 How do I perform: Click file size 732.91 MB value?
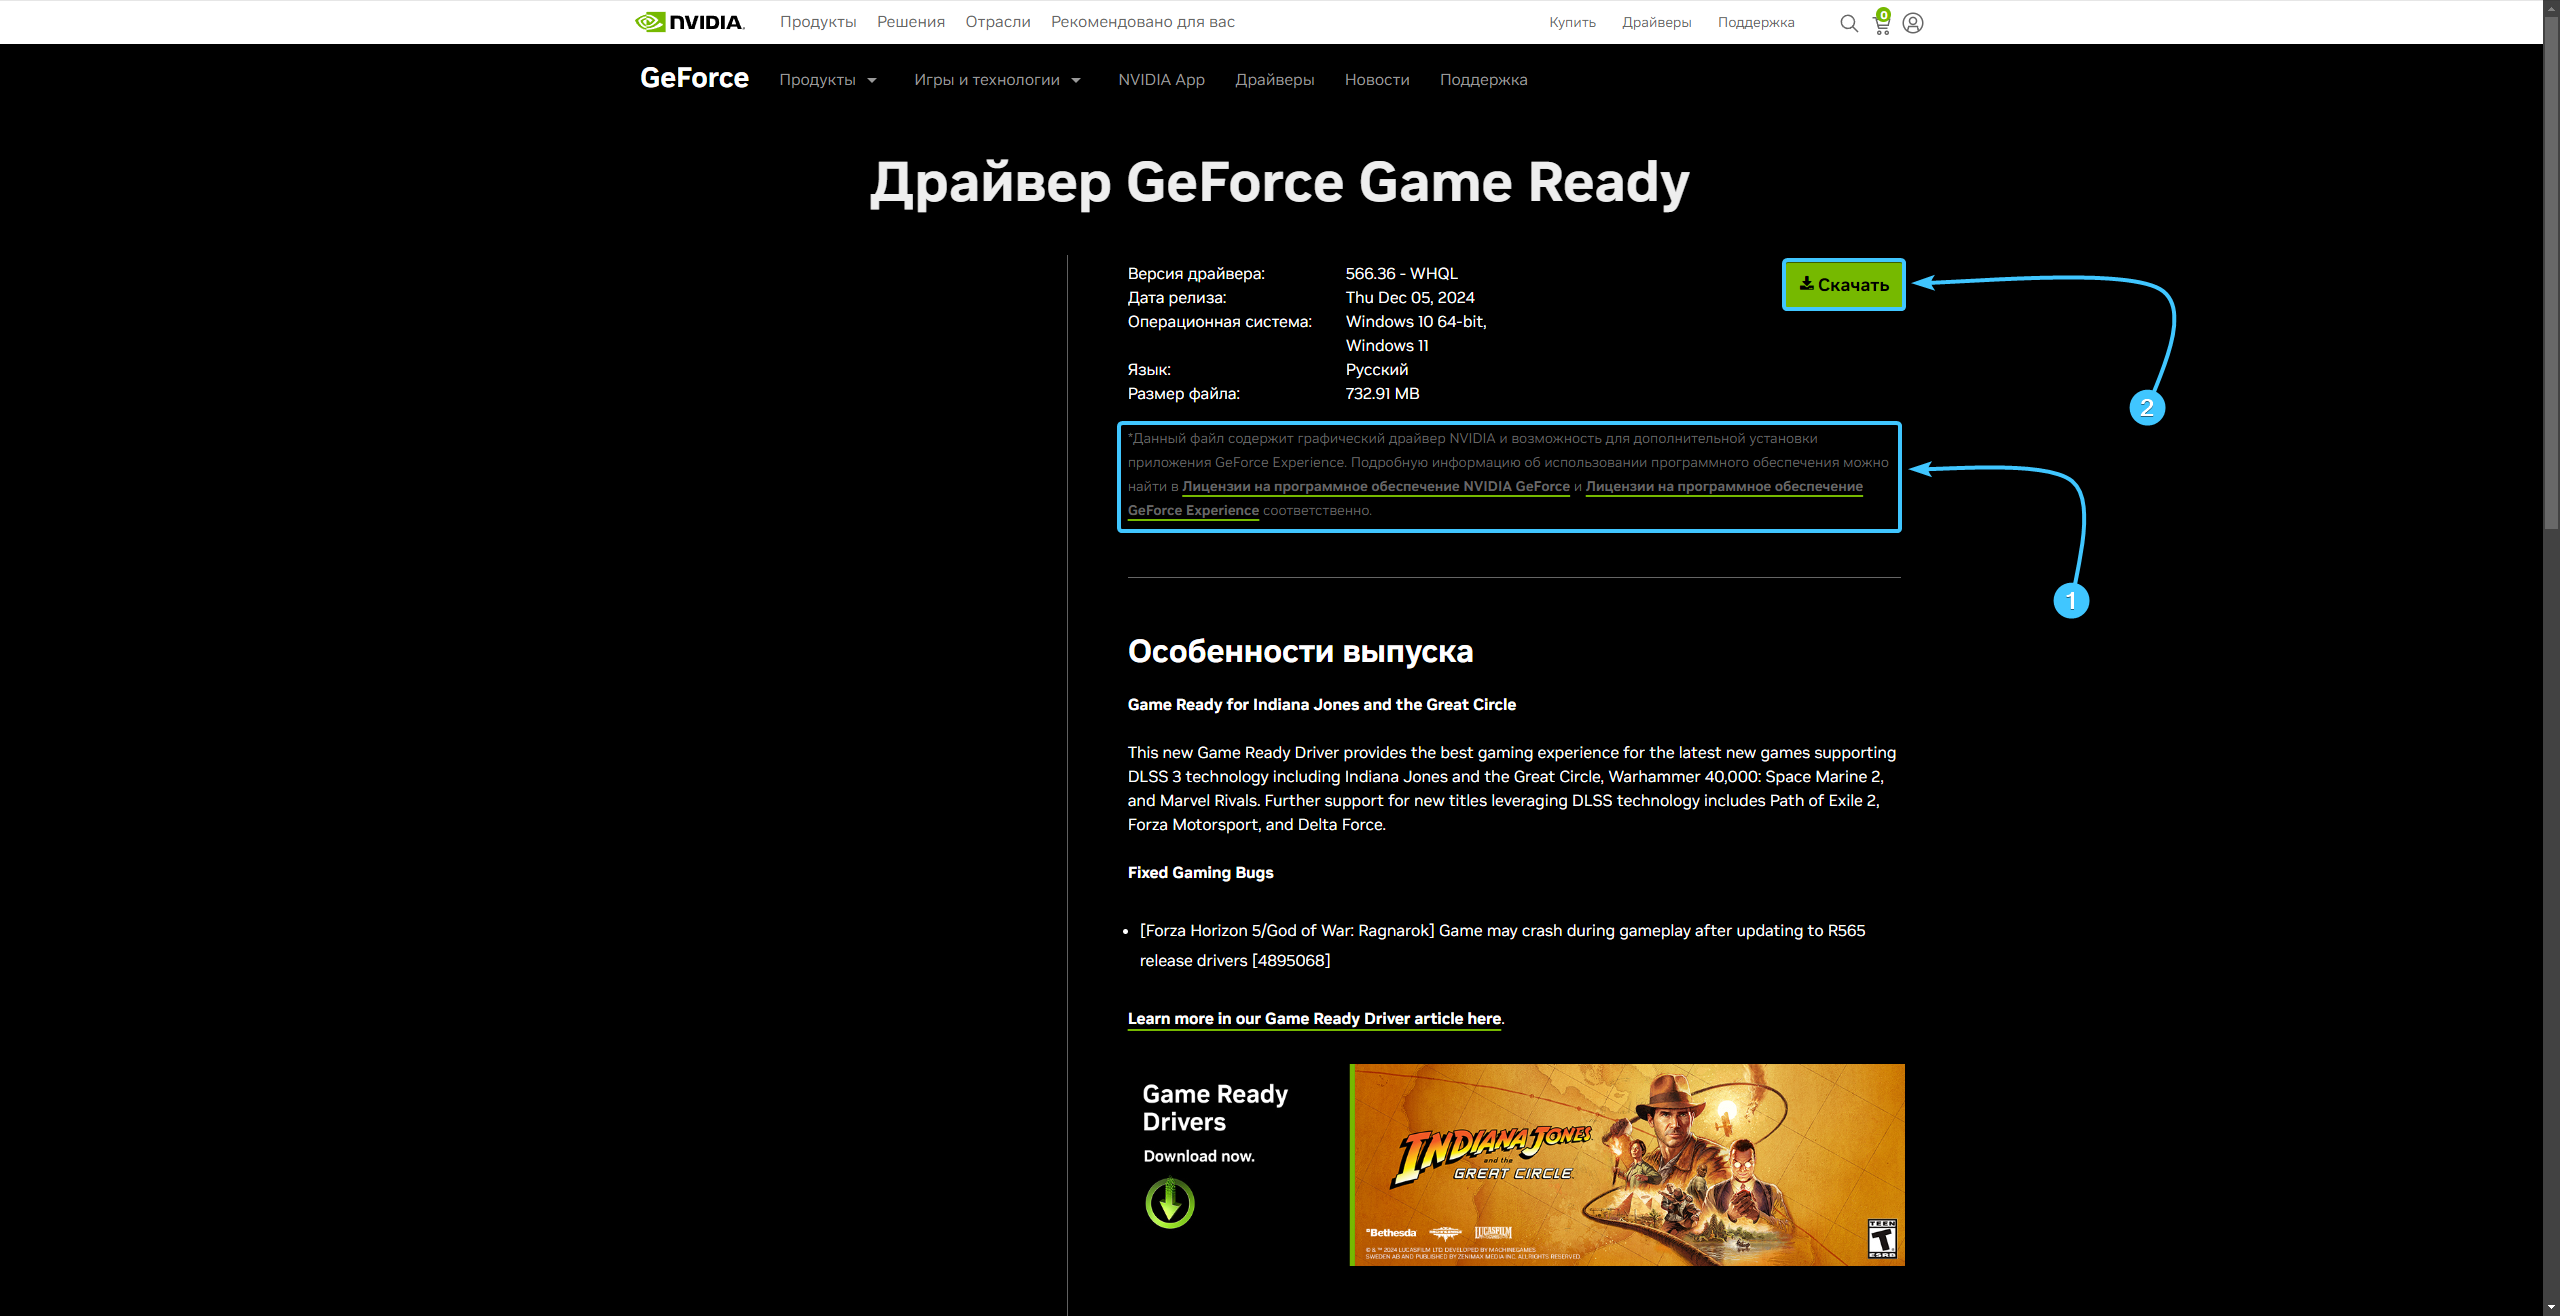(1382, 394)
